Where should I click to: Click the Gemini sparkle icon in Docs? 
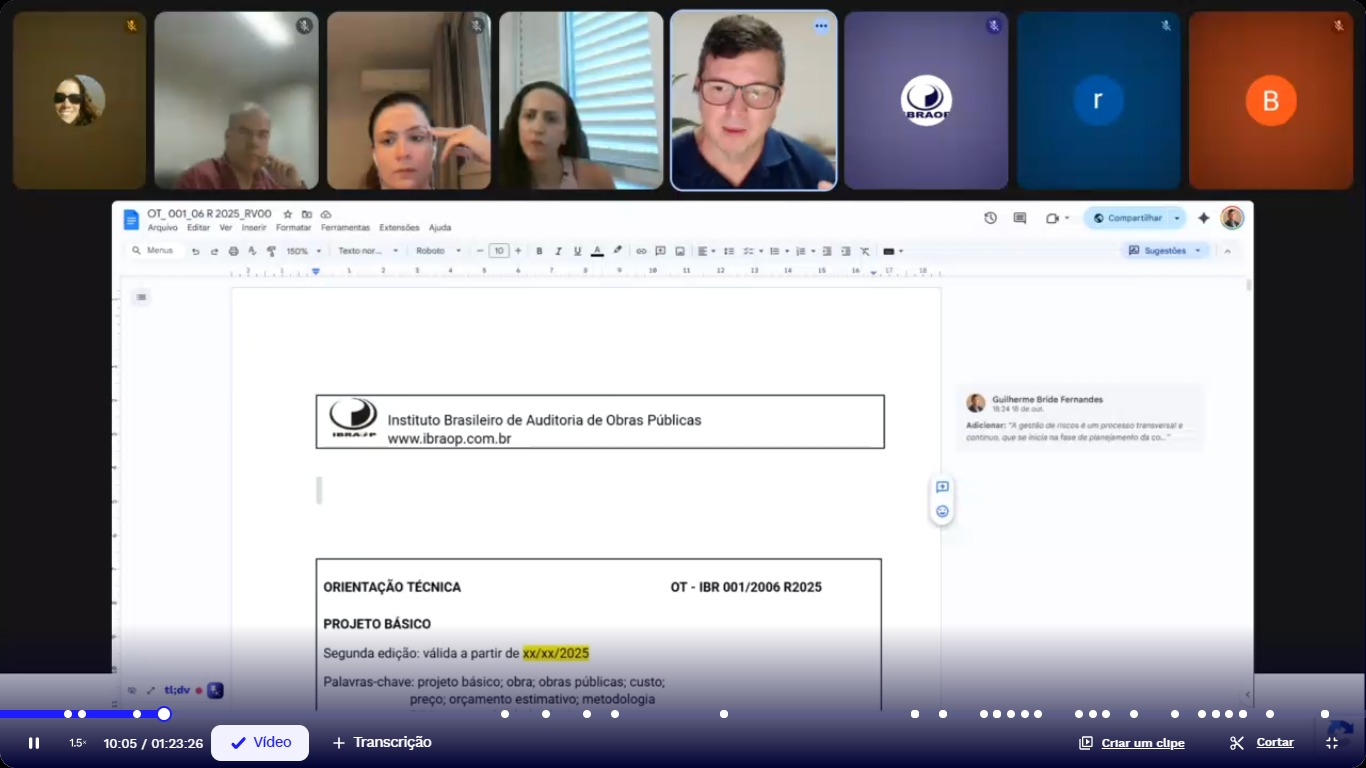click(1204, 218)
